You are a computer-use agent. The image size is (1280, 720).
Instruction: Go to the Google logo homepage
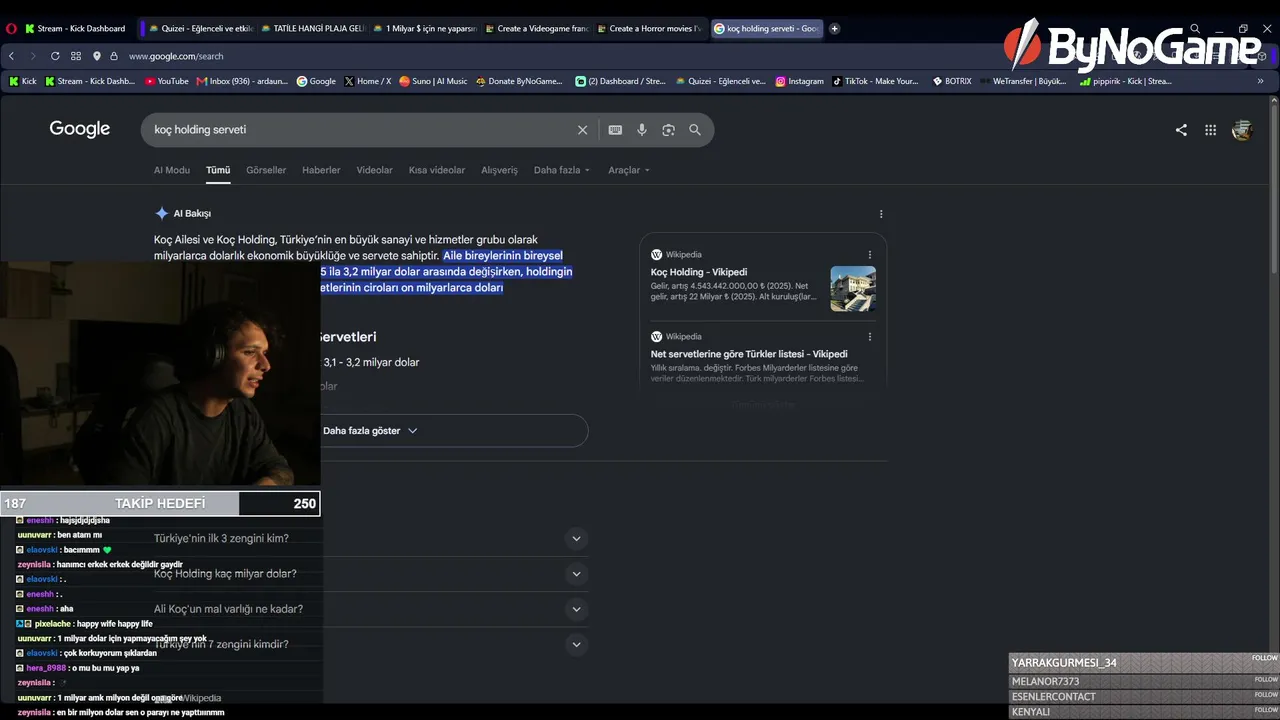pyautogui.click(x=80, y=129)
